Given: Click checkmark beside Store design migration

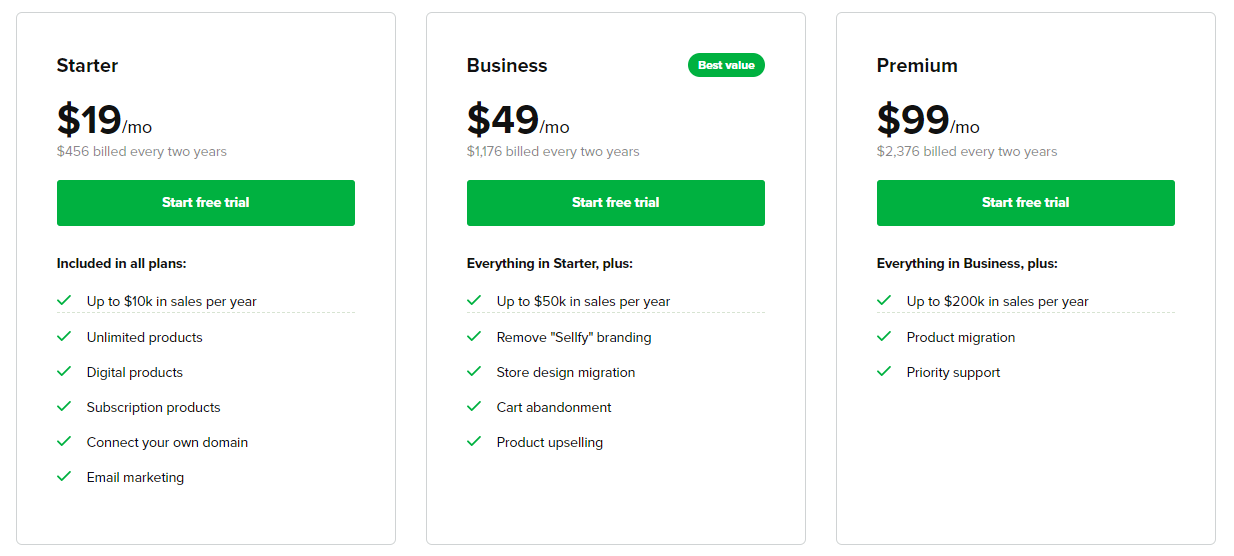Looking at the screenshot, I should [x=474, y=371].
